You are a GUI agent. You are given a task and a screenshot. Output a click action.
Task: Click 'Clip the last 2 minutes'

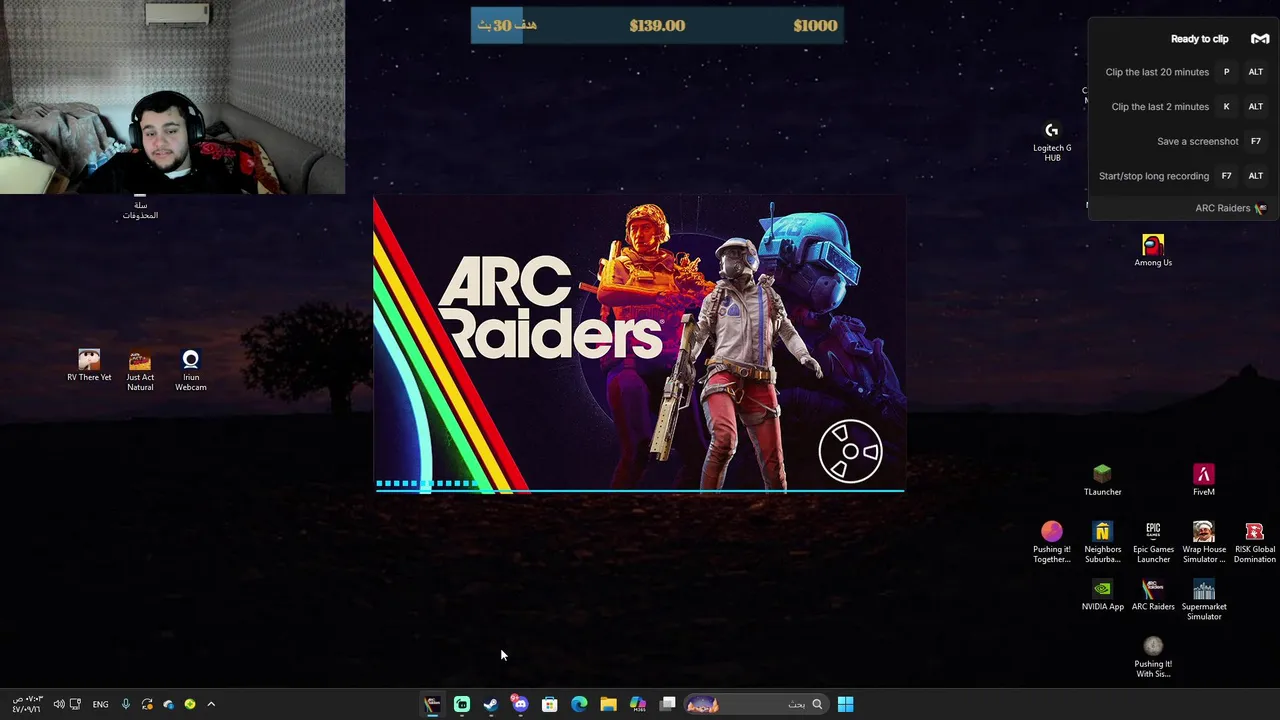coord(1160,106)
